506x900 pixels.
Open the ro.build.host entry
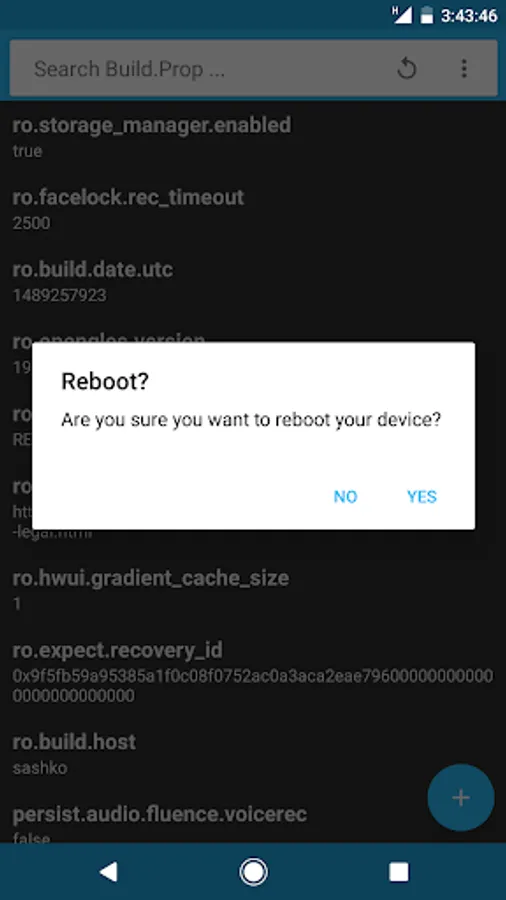click(x=253, y=753)
